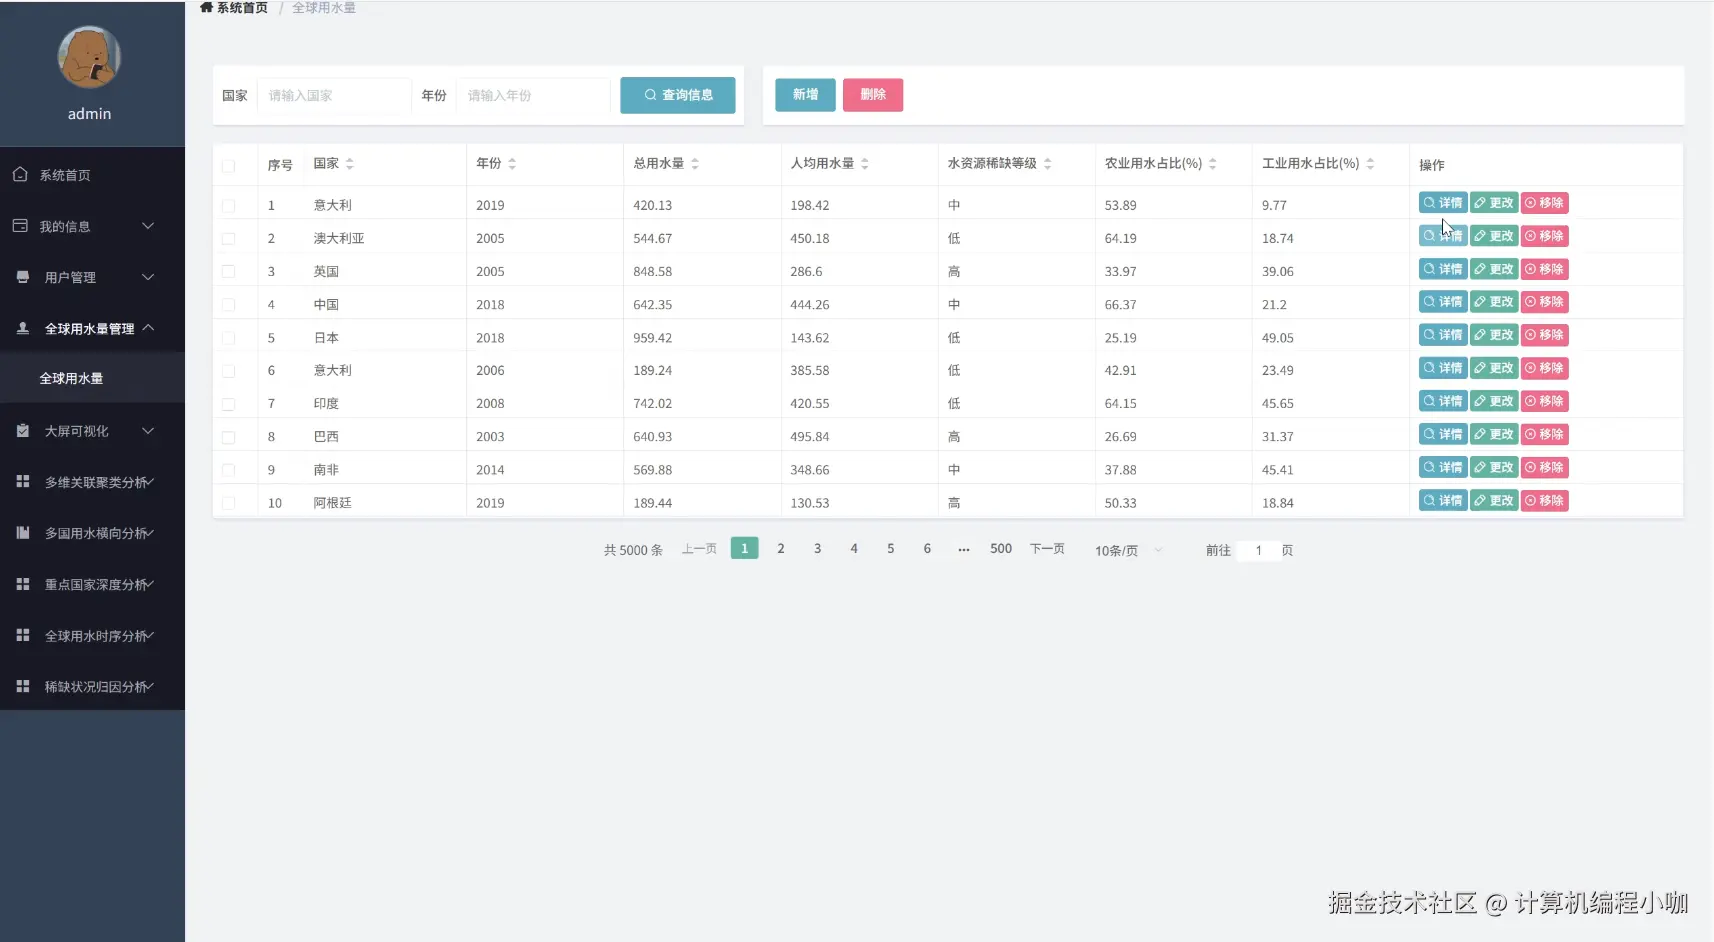The image size is (1714, 942).
Task: Sort by 年份 column arrows
Action: pyautogui.click(x=512, y=164)
